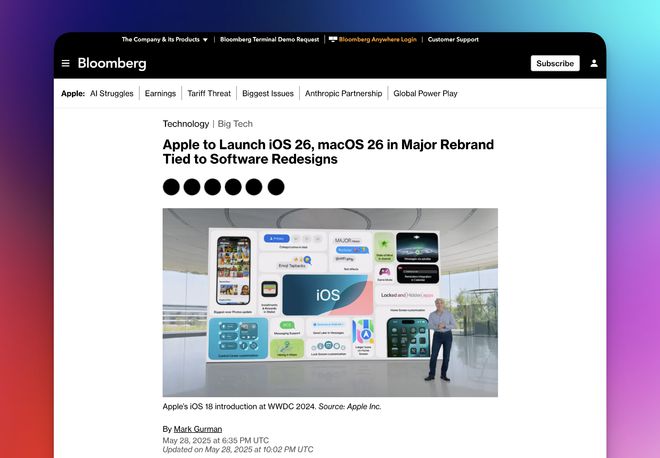Click the Subscribe button
The height and width of the screenshot is (458, 660).
[555, 63]
